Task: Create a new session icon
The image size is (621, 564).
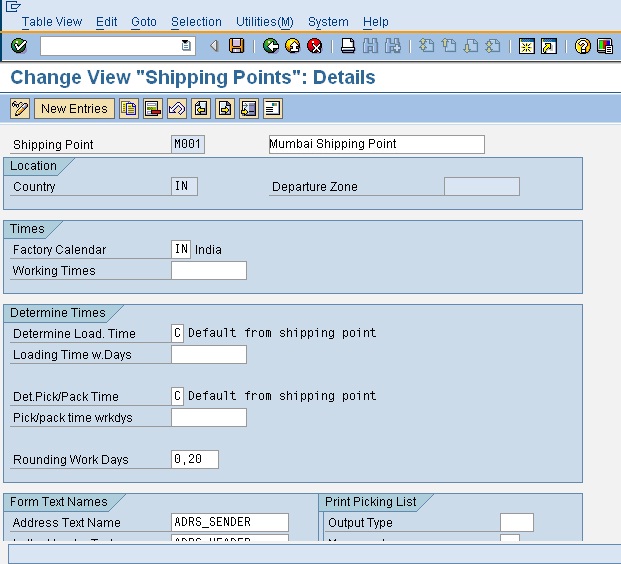Action: click(x=527, y=46)
